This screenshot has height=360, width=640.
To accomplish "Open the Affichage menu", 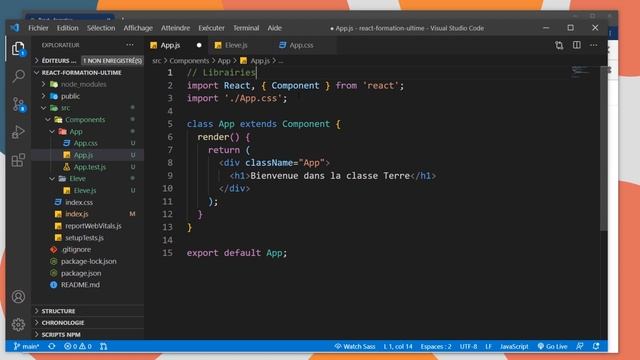I will click(x=138, y=28).
